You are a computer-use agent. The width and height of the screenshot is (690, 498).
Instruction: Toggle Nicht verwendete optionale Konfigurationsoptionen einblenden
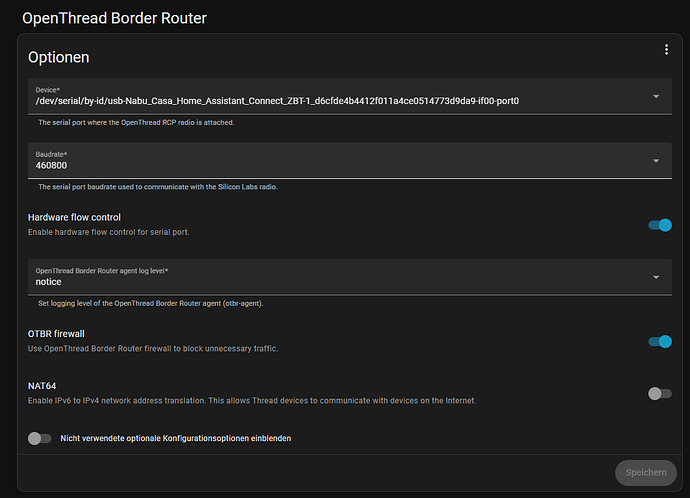pyautogui.click(x=40, y=438)
